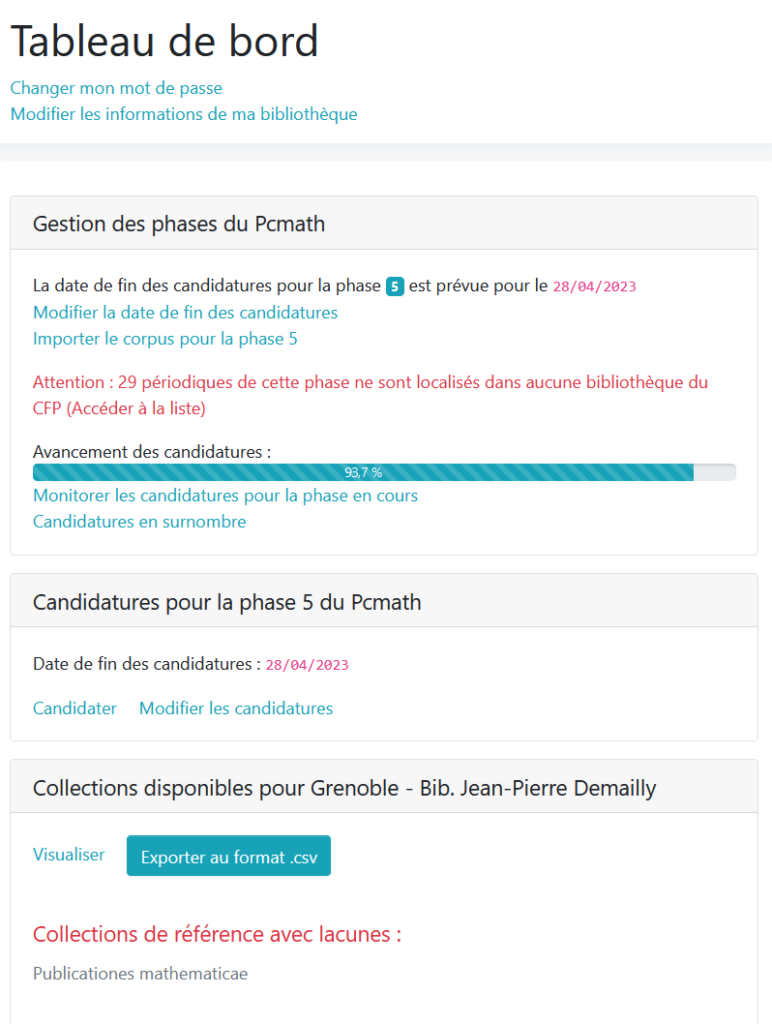Click "Publicationes mathematicae" collection entry

(138, 973)
